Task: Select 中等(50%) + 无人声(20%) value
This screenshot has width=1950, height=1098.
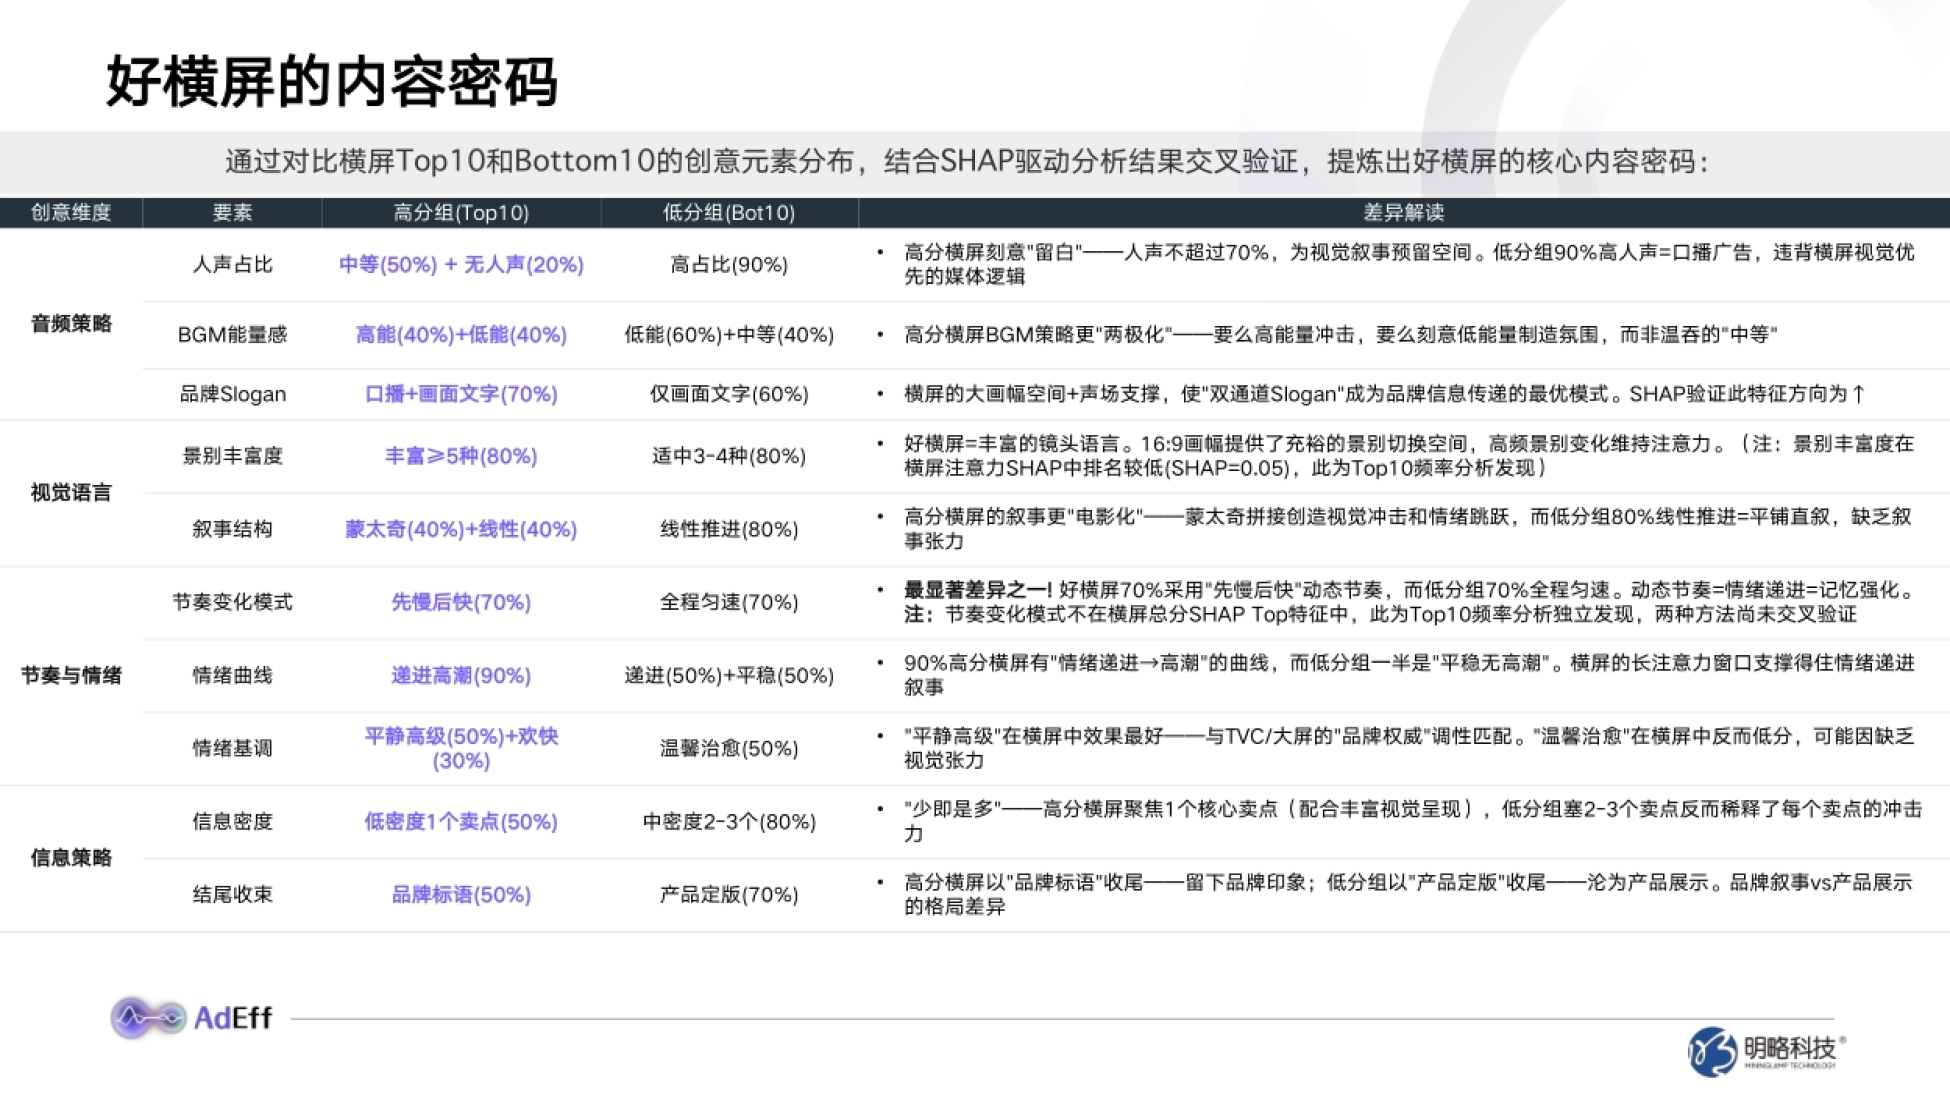Action: [x=461, y=264]
